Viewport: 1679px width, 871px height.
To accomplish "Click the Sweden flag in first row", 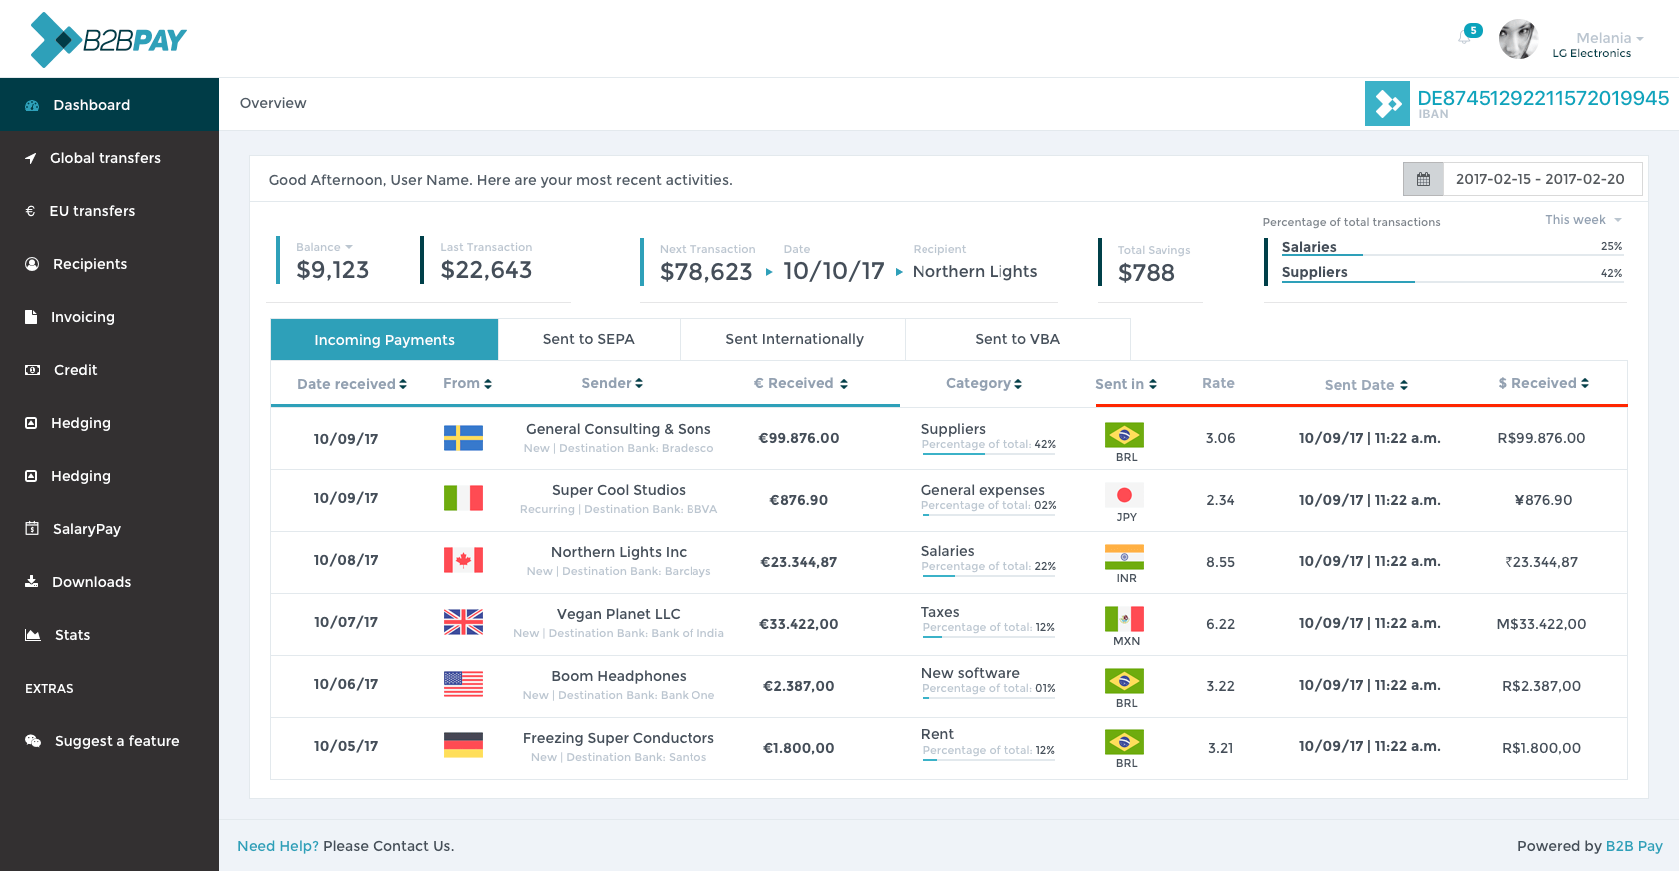I will tap(463, 438).
